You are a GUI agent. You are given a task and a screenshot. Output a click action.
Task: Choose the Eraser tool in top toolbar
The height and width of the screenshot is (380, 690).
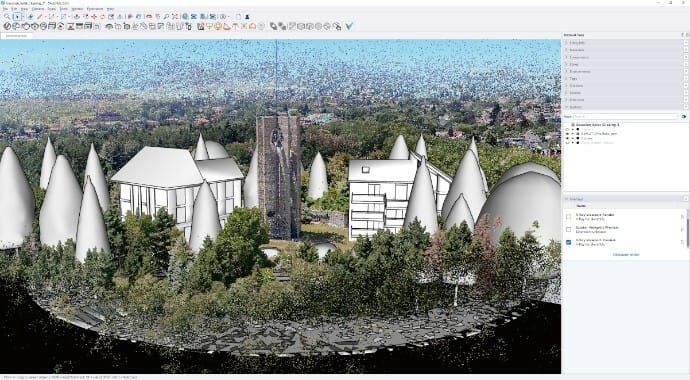point(31,17)
